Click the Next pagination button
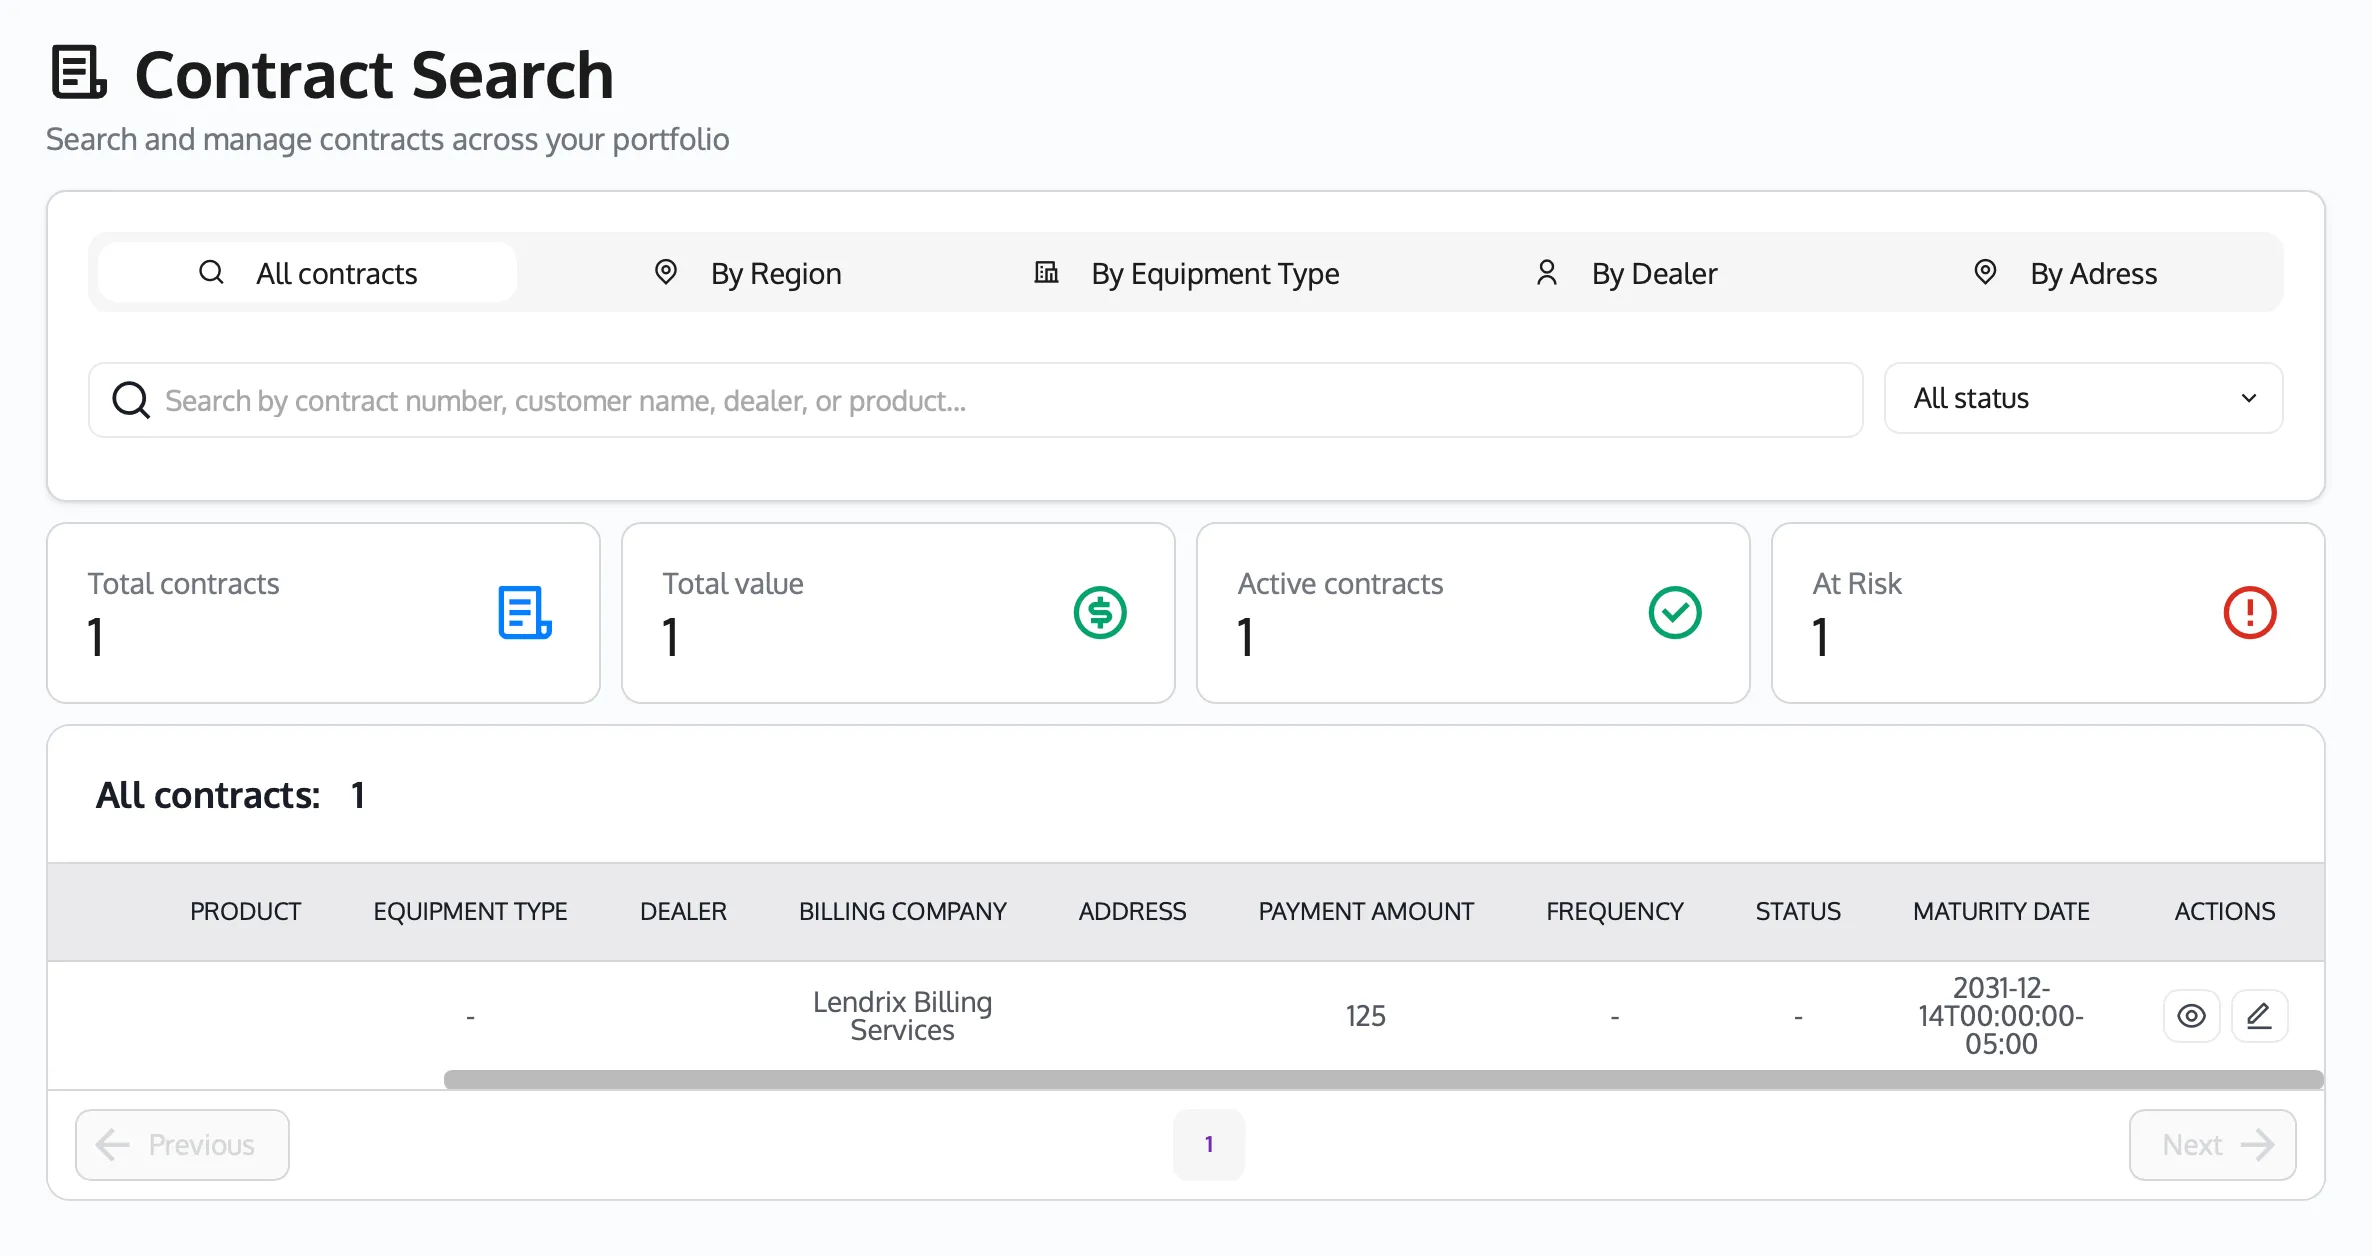The height and width of the screenshot is (1256, 2372). click(2212, 1144)
